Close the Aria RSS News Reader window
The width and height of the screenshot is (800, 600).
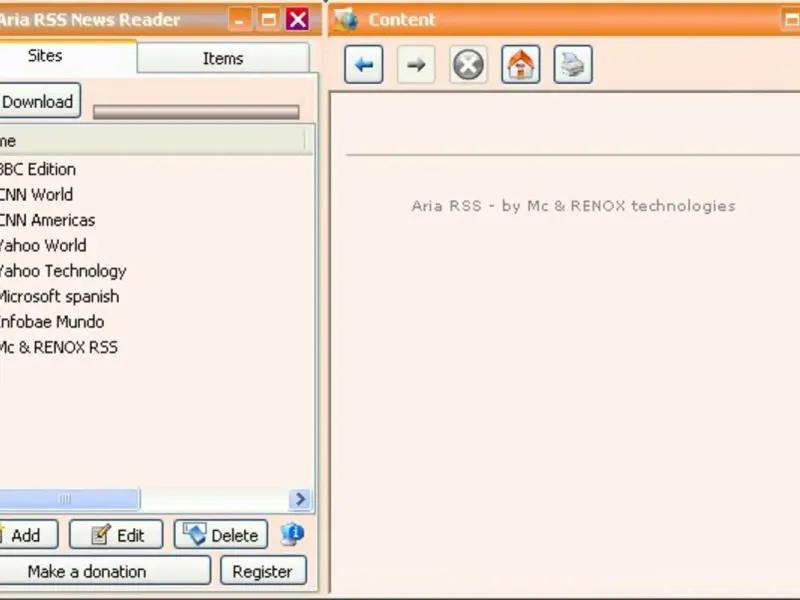[x=297, y=19]
